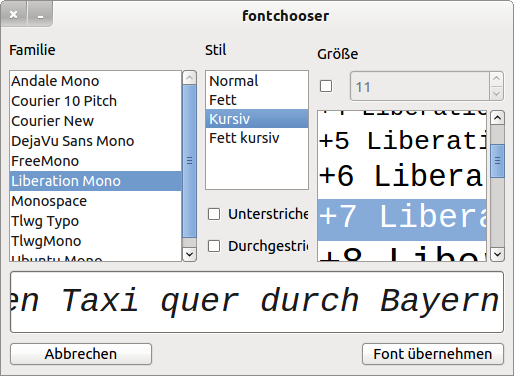Click the size list scroll-down arrow
The image size is (514, 376).
point(497,254)
